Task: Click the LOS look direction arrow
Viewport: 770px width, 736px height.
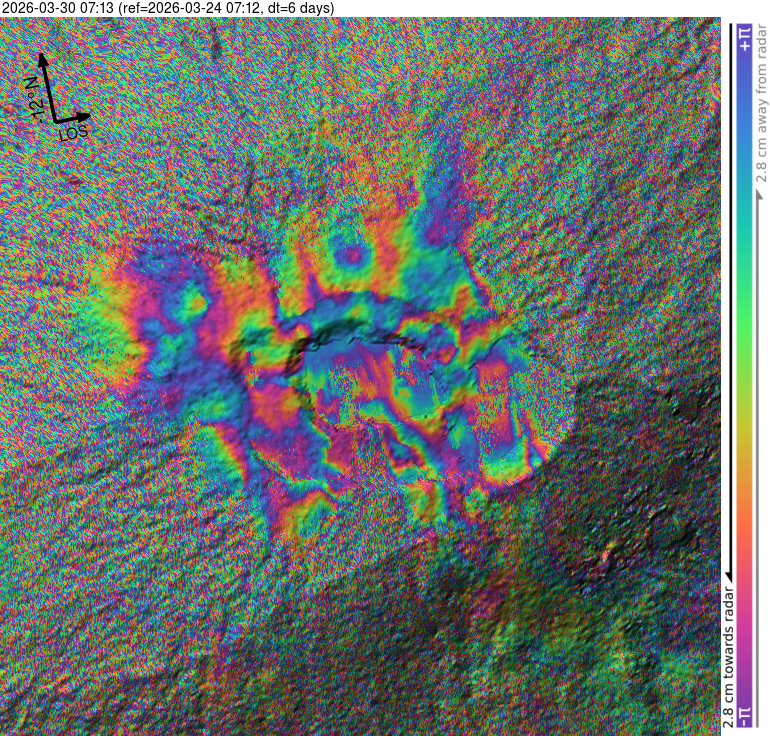Action: [x=72, y=119]
